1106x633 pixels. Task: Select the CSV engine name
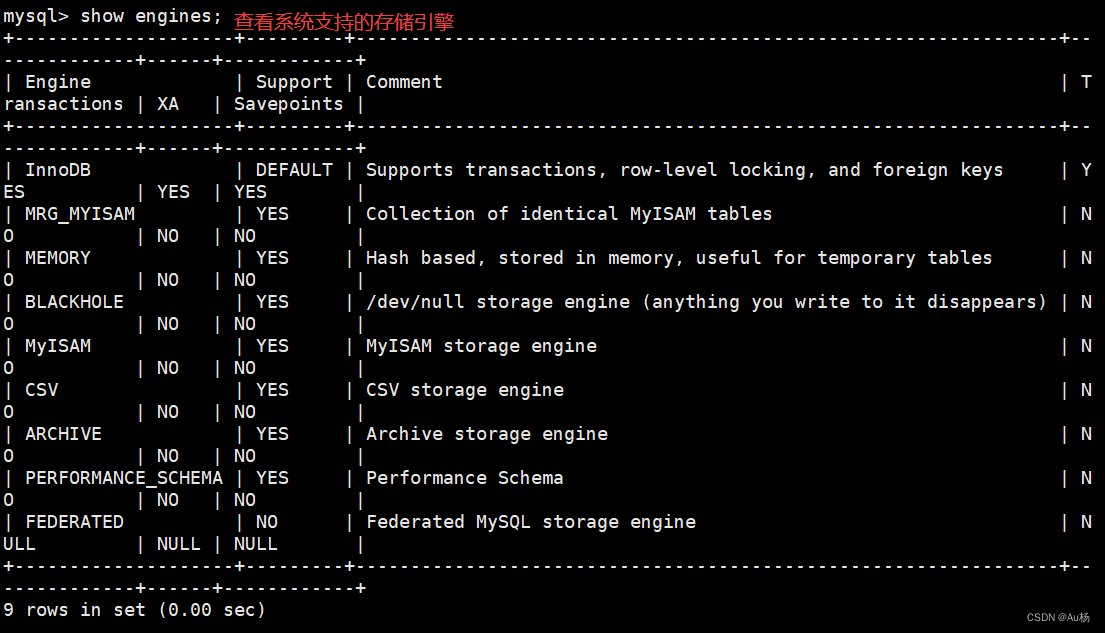point(42,390)
